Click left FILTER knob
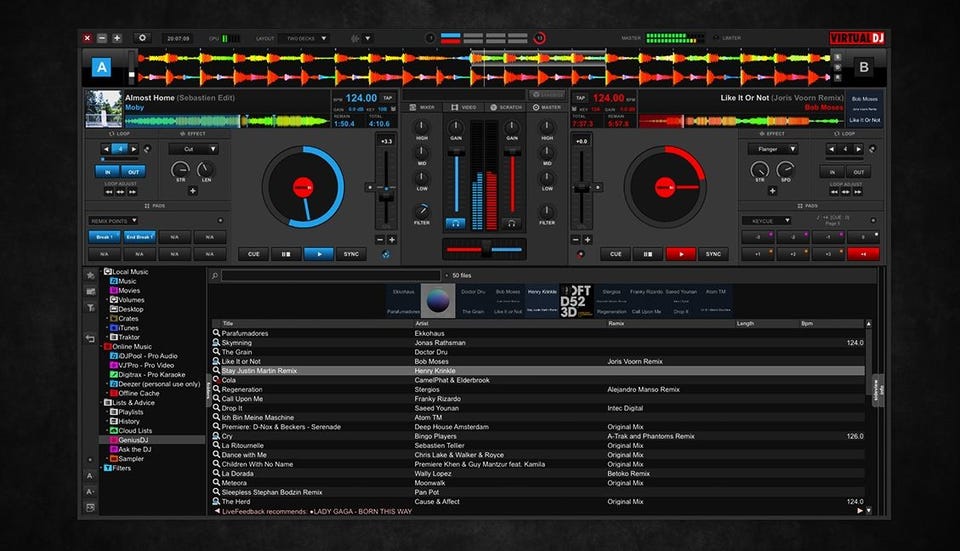The height and width of the screenshot is (551, 960). pos(422,211)
